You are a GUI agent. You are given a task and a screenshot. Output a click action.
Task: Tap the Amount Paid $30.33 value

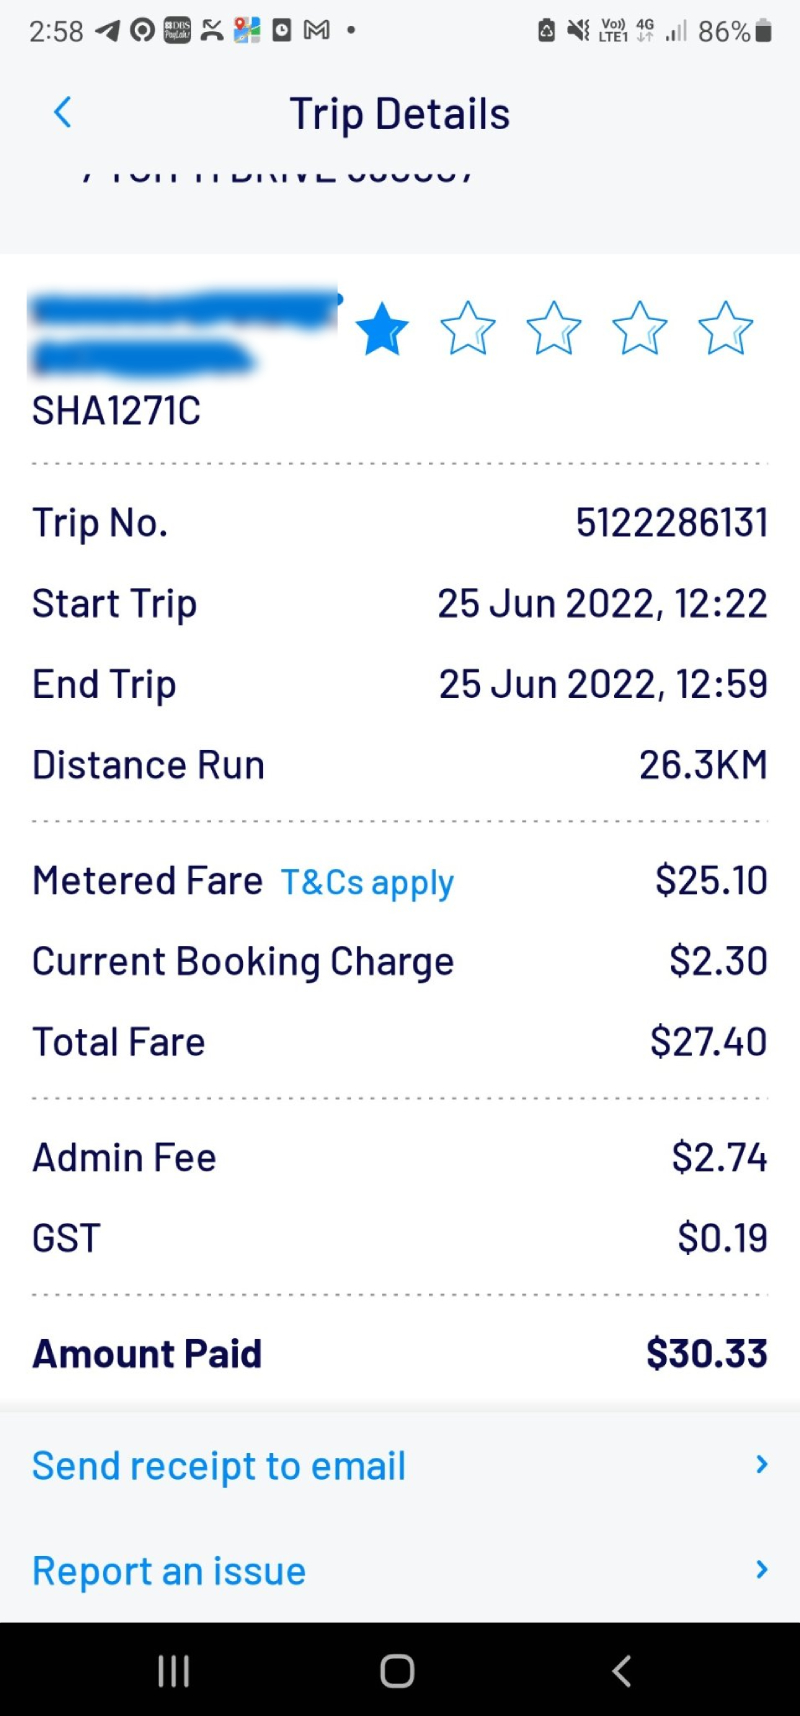(x=706, y=1354)
